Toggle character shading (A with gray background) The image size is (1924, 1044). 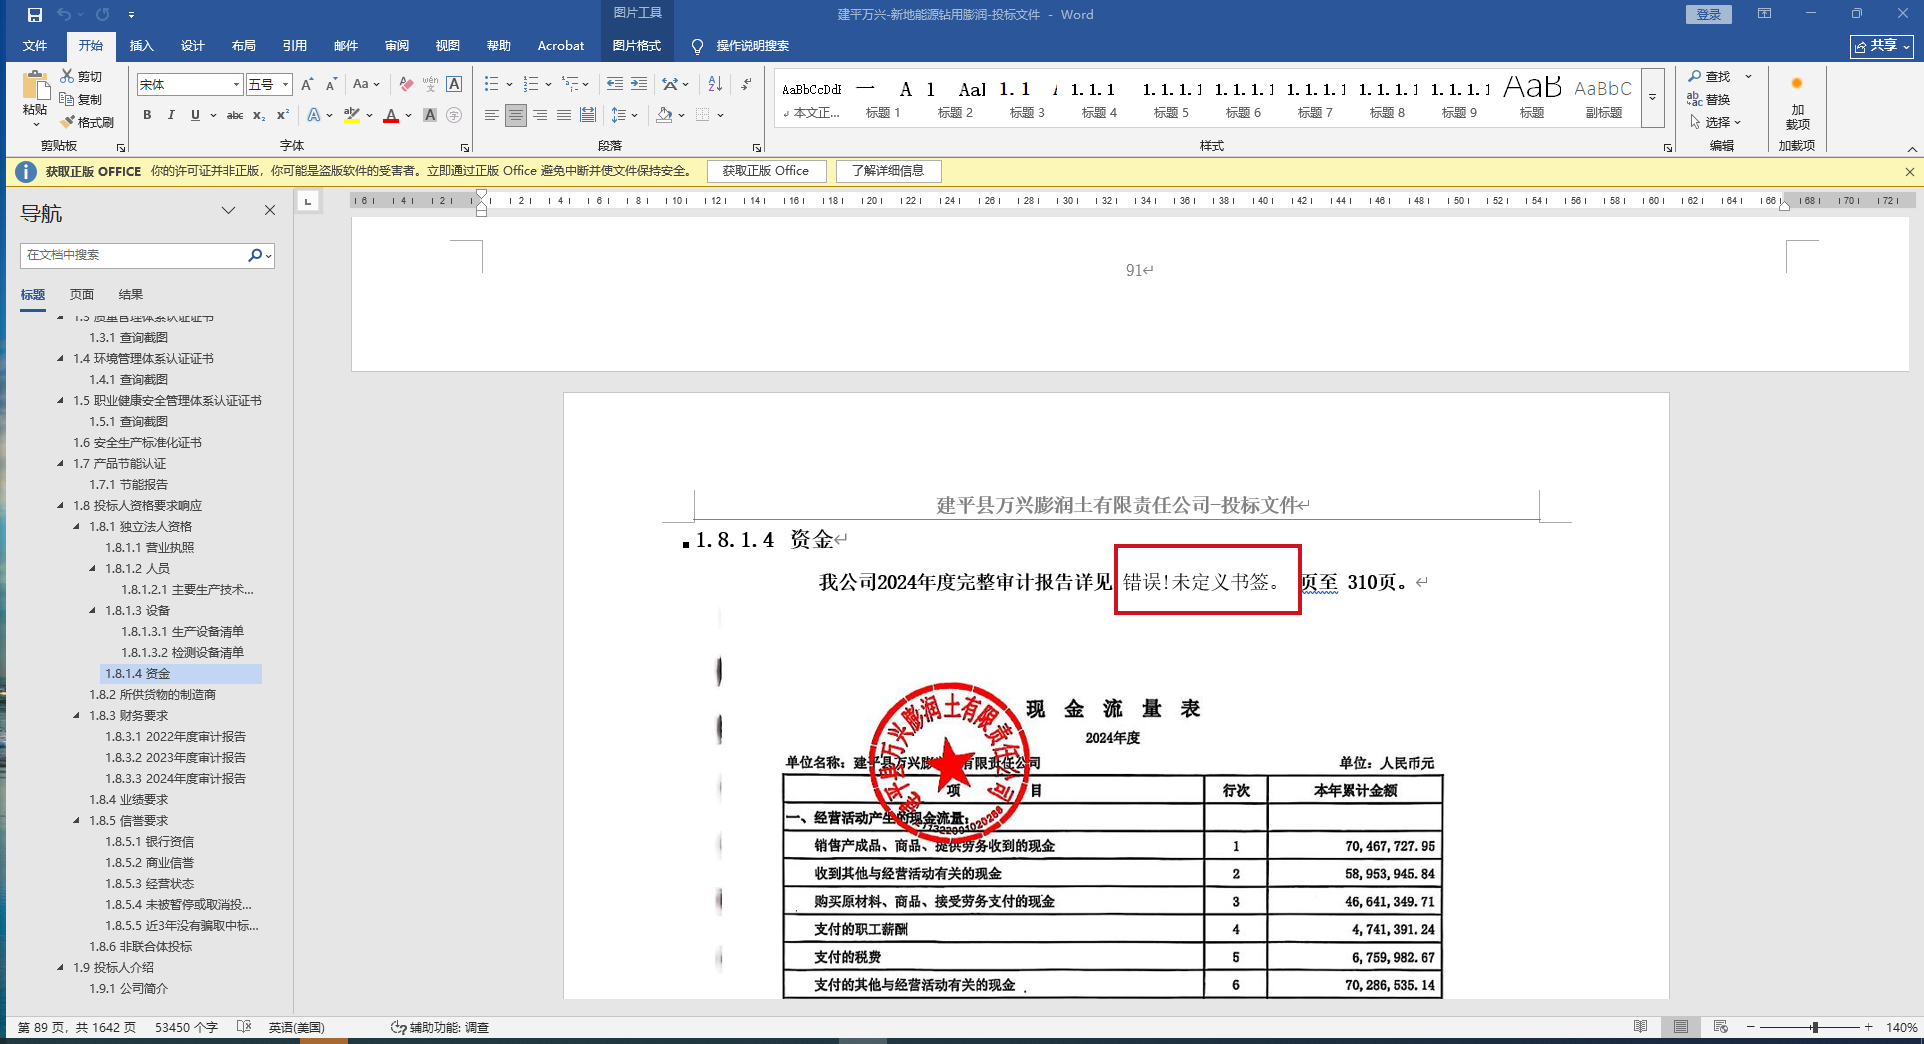430,115
